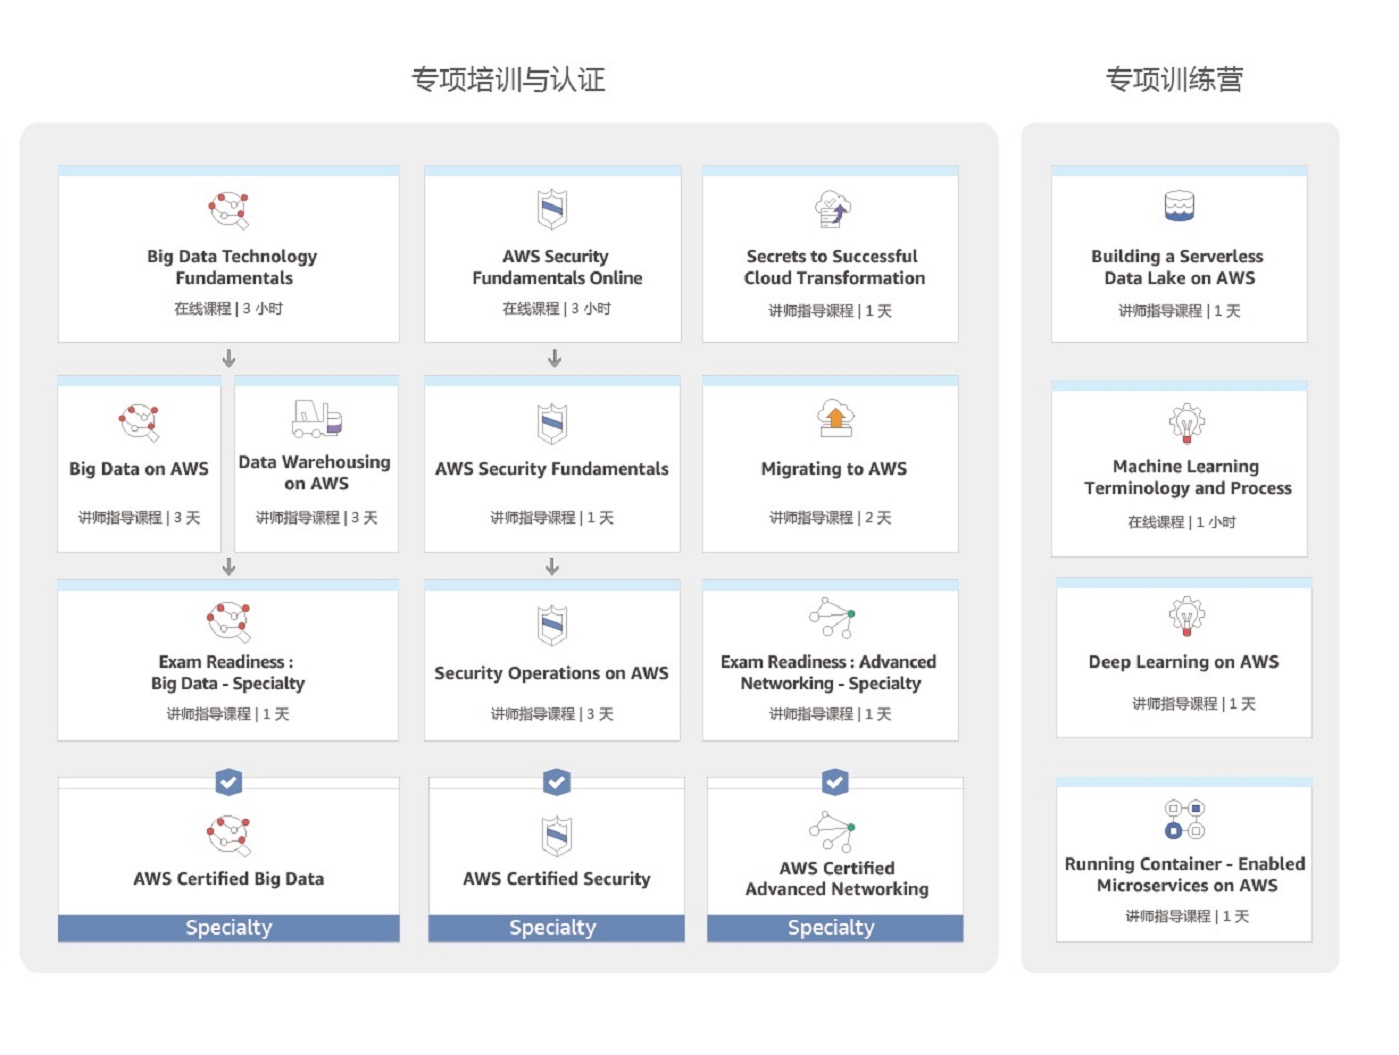This screenshot has height=1055, width=1399.
Task: Click the Exam Readiness Big Data icon
Action: (229, 621)
